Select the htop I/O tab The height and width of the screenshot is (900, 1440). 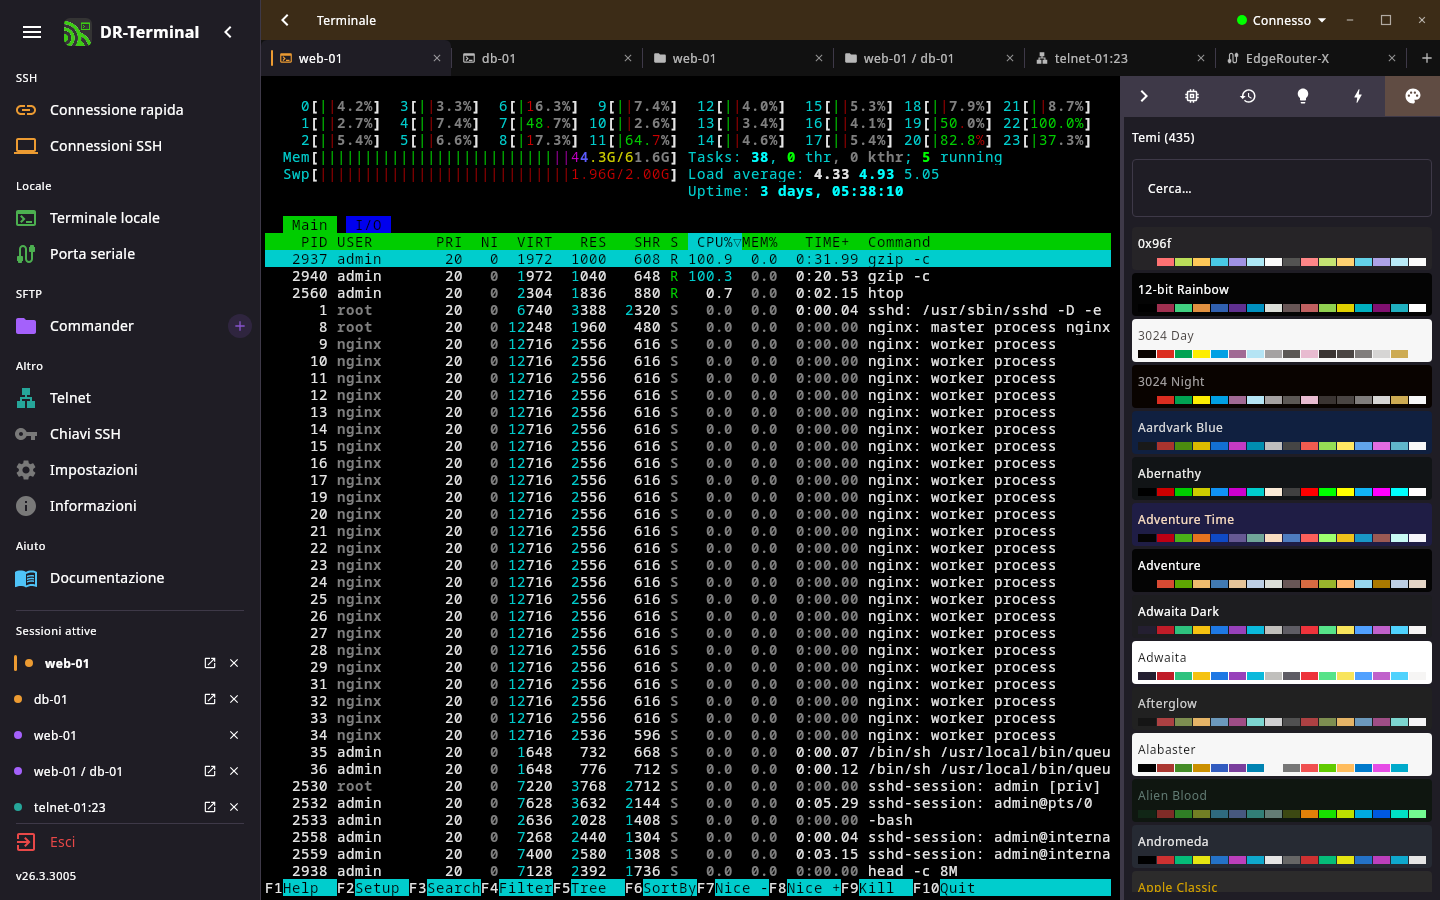point(368,225)
